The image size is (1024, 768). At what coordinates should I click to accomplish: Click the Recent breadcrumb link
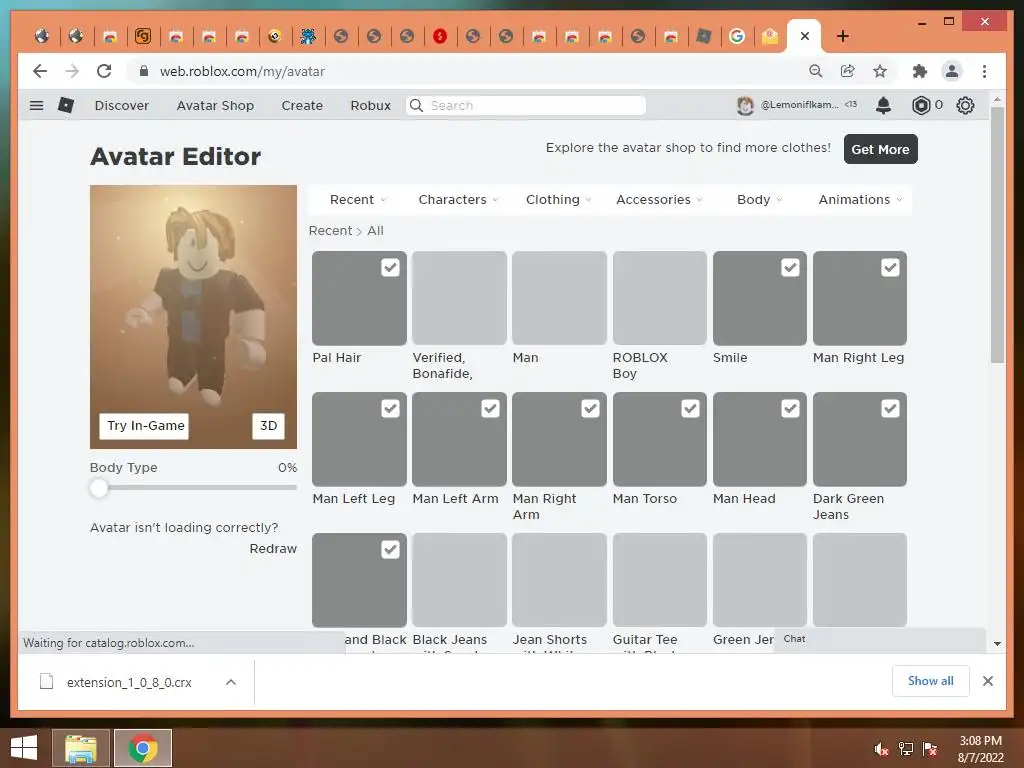pyautogui.click(x=330, y=231)
